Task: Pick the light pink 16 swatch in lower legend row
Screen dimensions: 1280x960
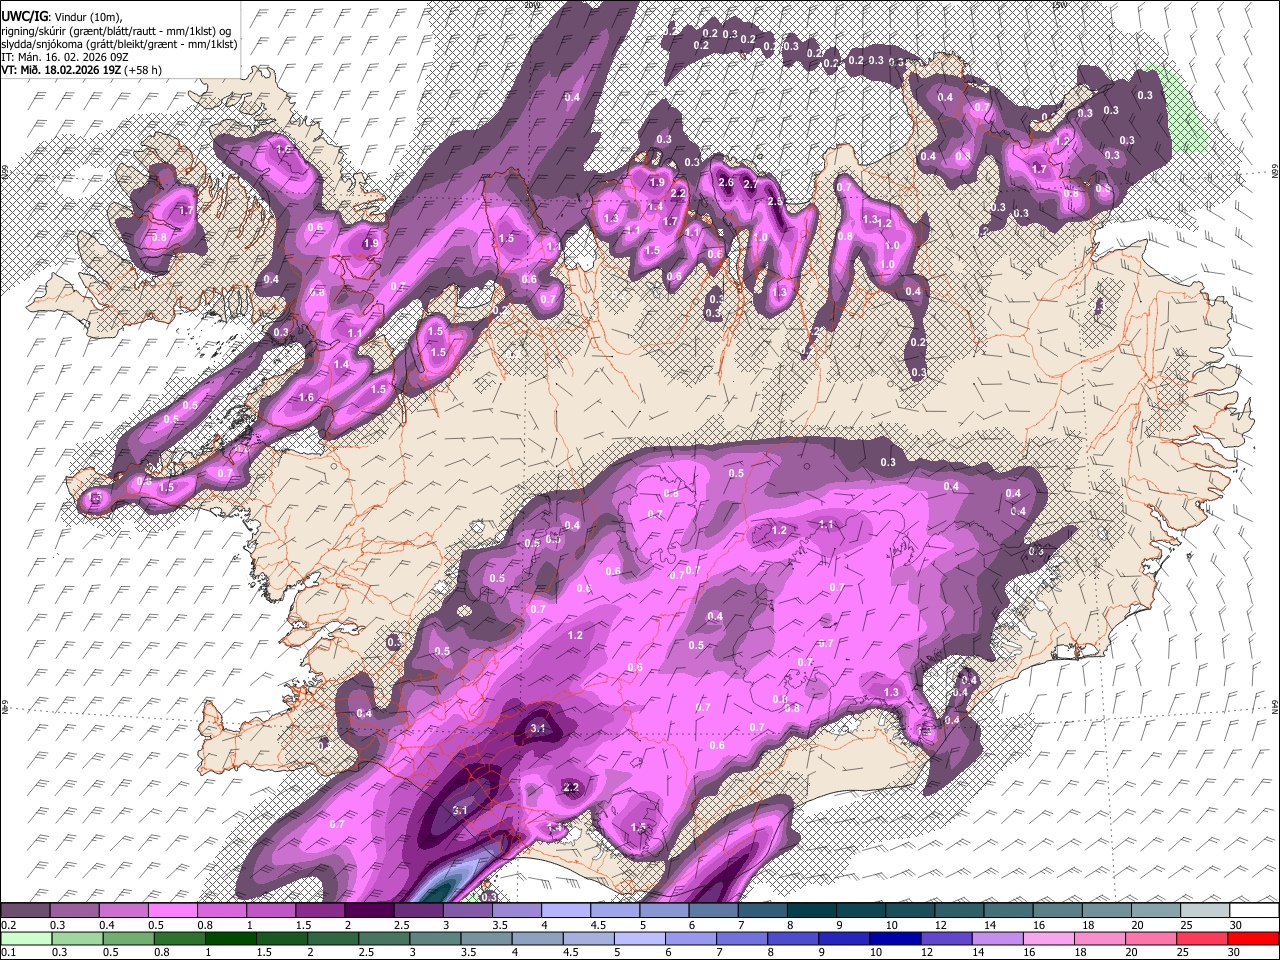Action: [1049, 938]
